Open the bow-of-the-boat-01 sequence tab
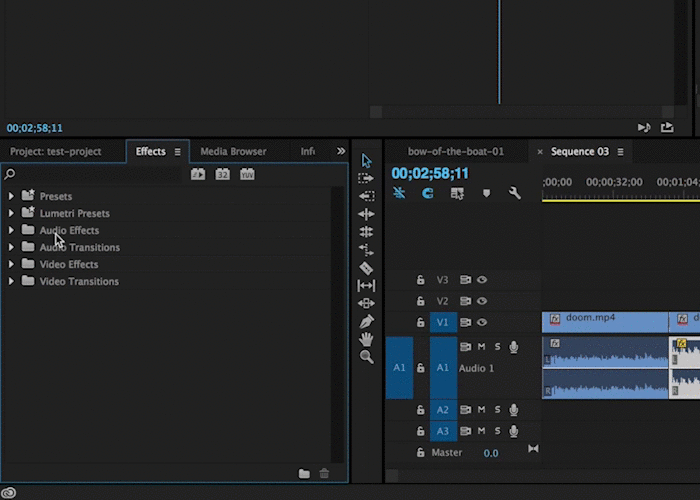The height and width of the screenshot is (500, 700). [455, 151]
